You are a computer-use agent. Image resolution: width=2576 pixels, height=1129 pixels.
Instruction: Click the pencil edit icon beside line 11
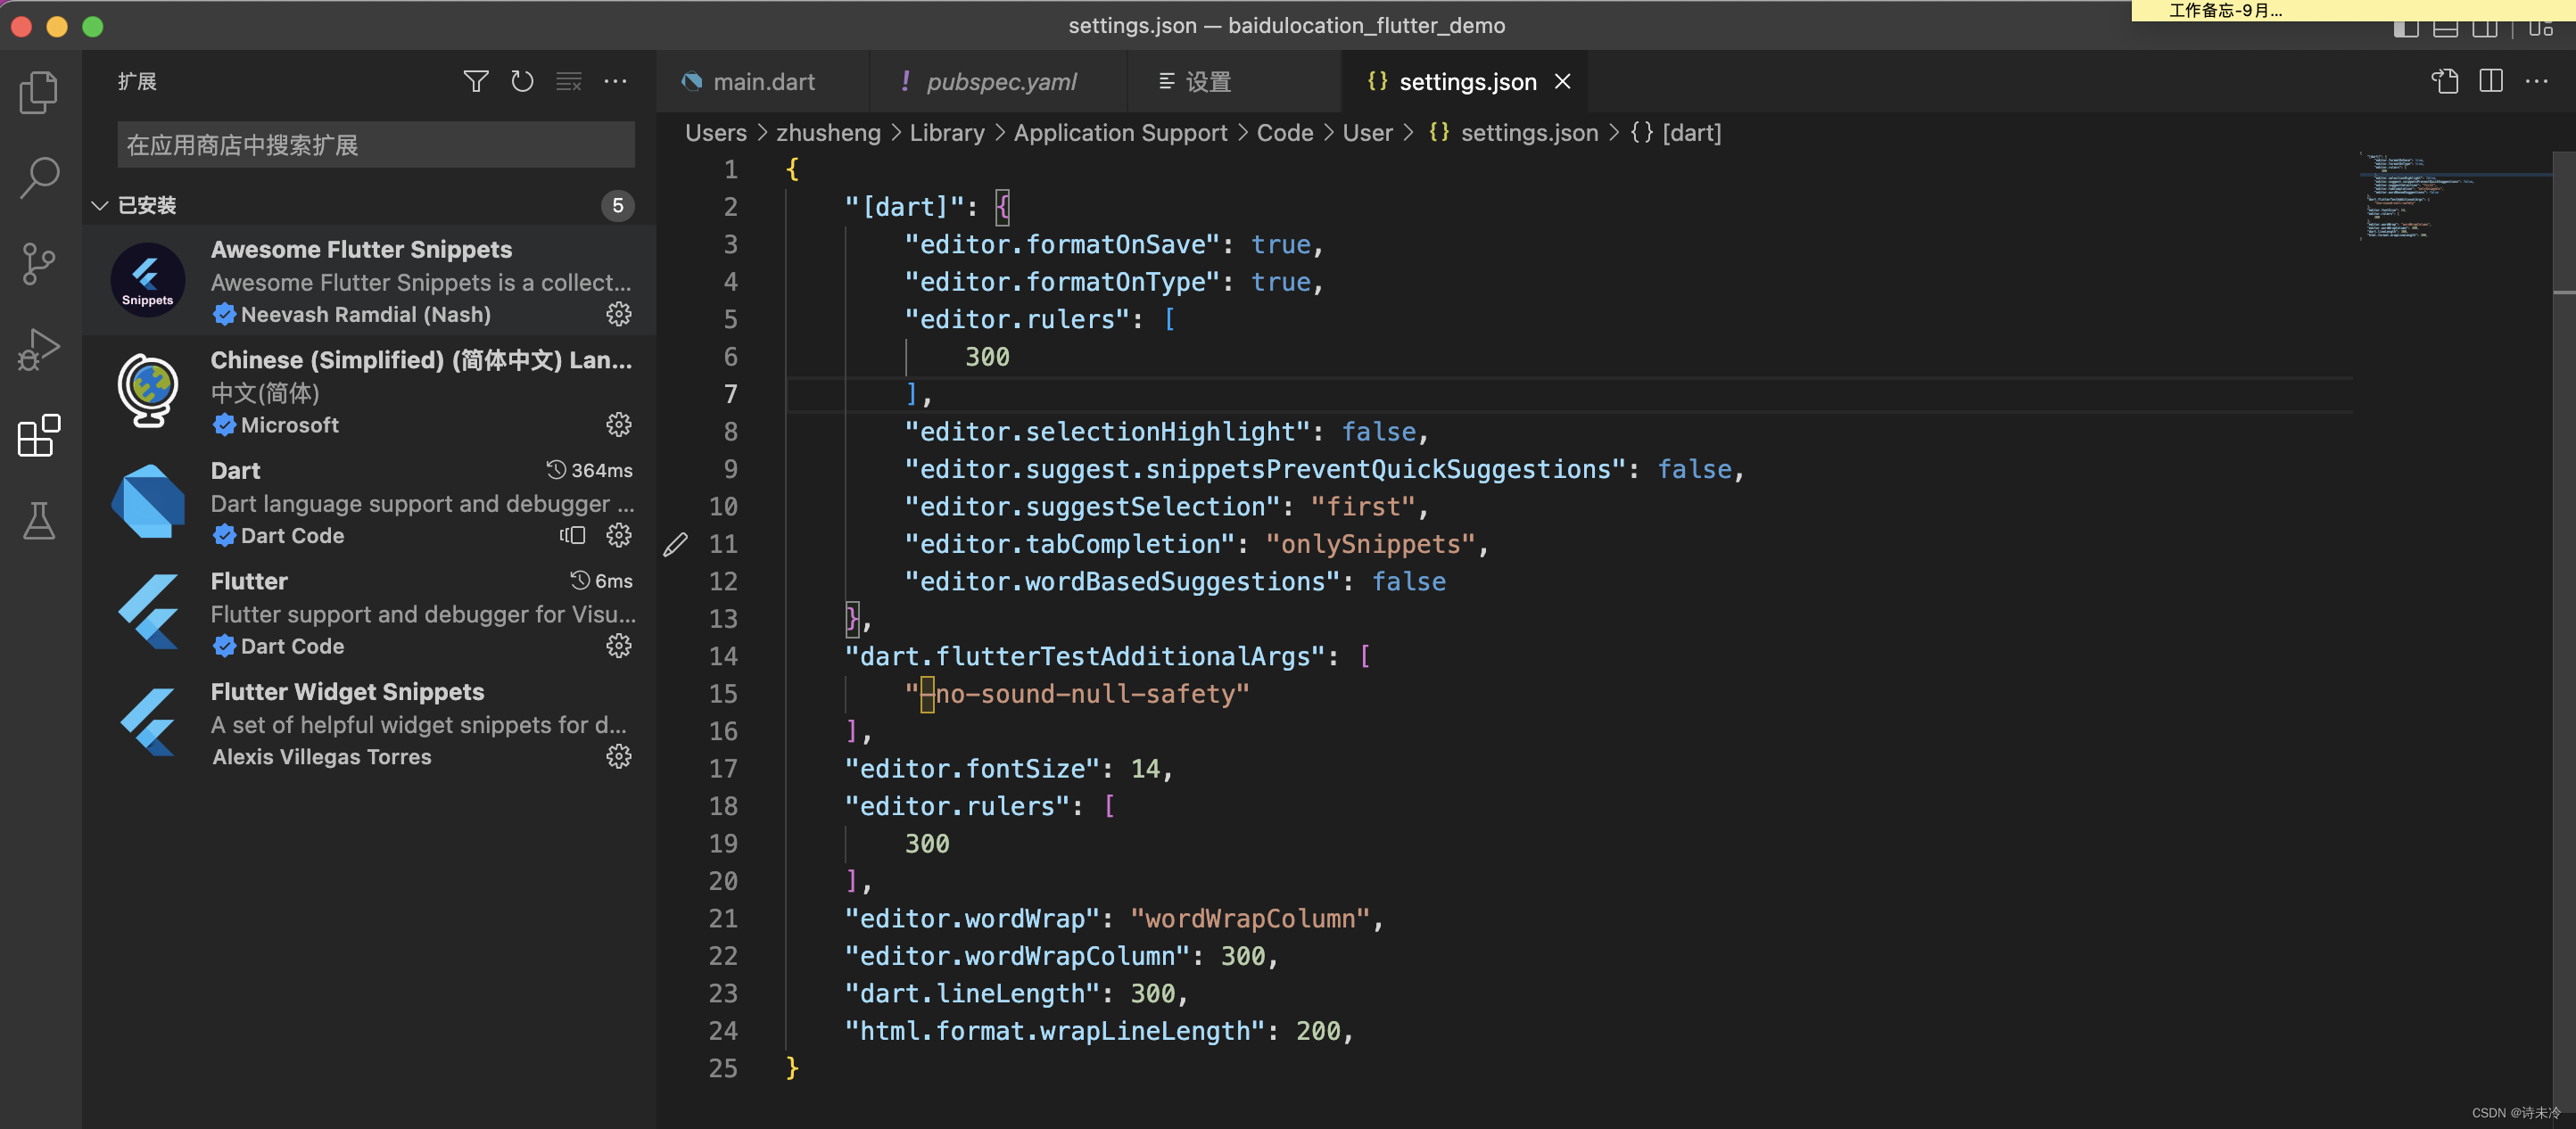[x=676, y=544]
